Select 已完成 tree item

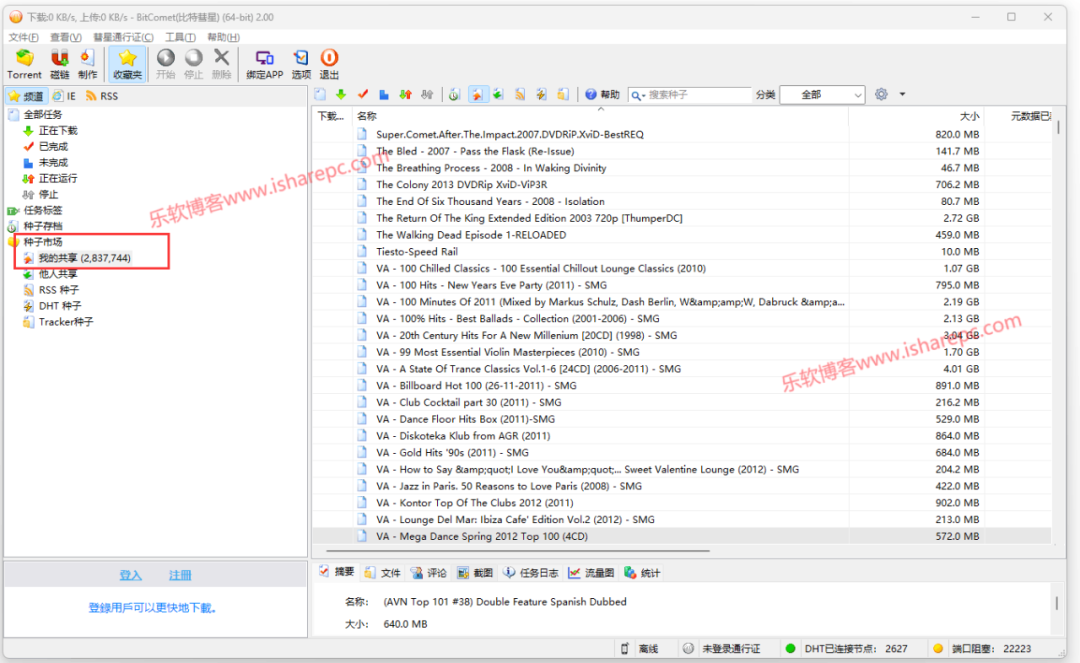click(x=53, y=146)
